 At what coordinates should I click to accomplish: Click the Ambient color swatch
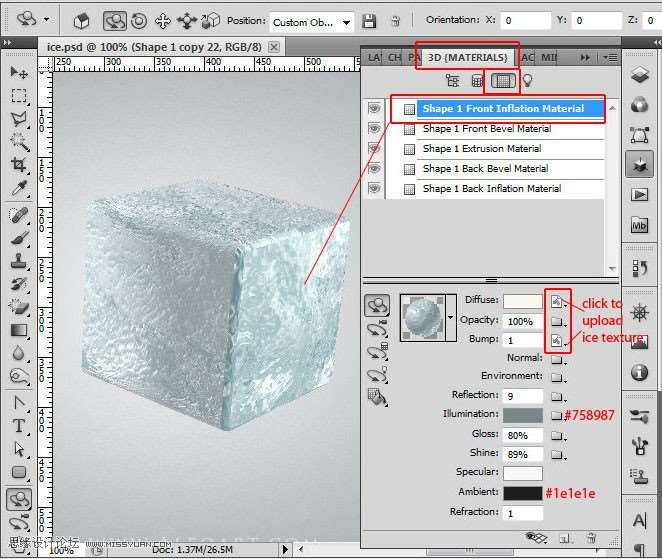(x=523, y=493)
